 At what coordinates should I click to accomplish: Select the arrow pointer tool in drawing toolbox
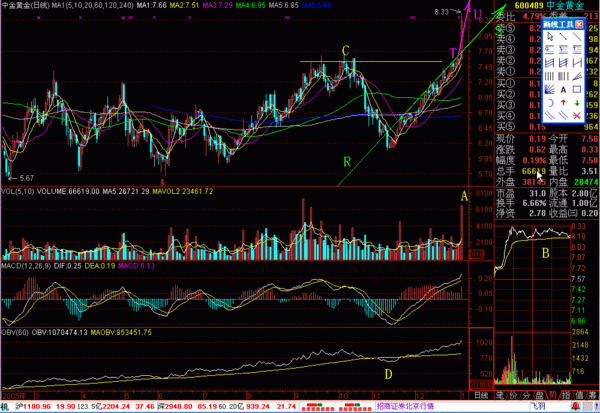tap(550, 36)
